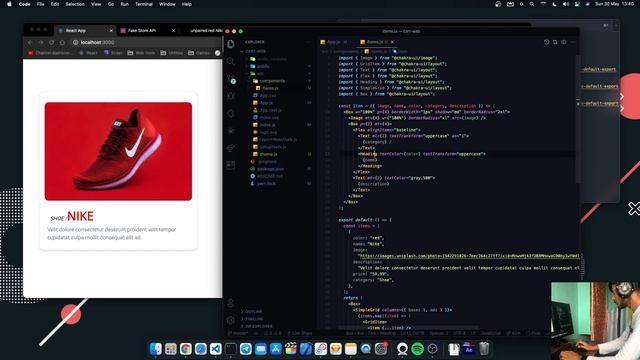640x360 pixels.
Task: Open App.css in the Explorer tree
Action: tap(268, 96)
